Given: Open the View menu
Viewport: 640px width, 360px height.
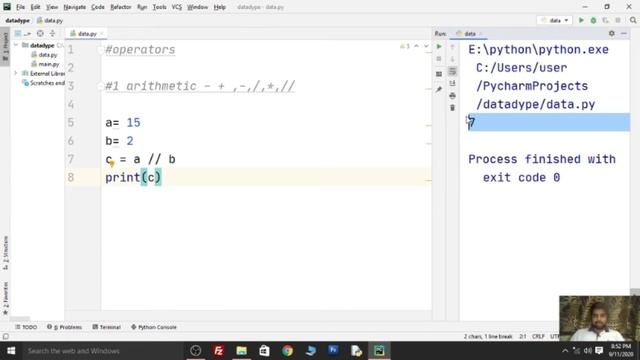Looking at the screenshot, I should tap(52, 7).
